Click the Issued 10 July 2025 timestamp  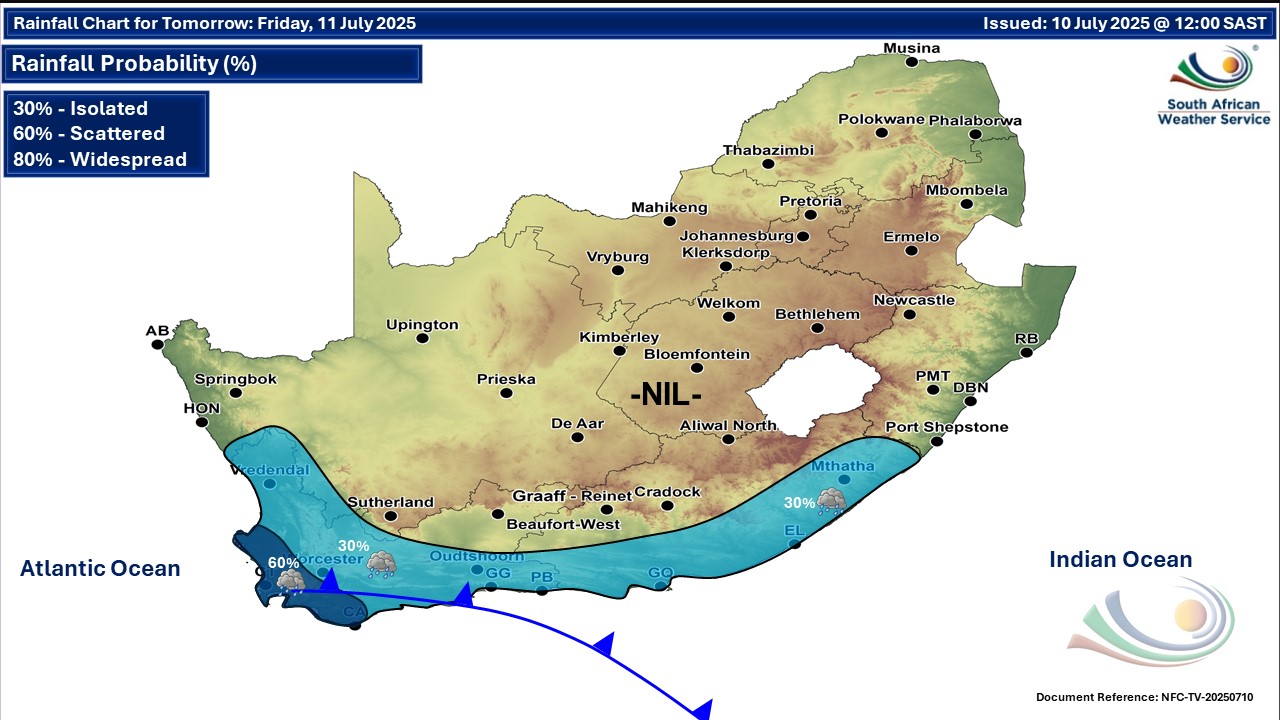point(1124,23)
